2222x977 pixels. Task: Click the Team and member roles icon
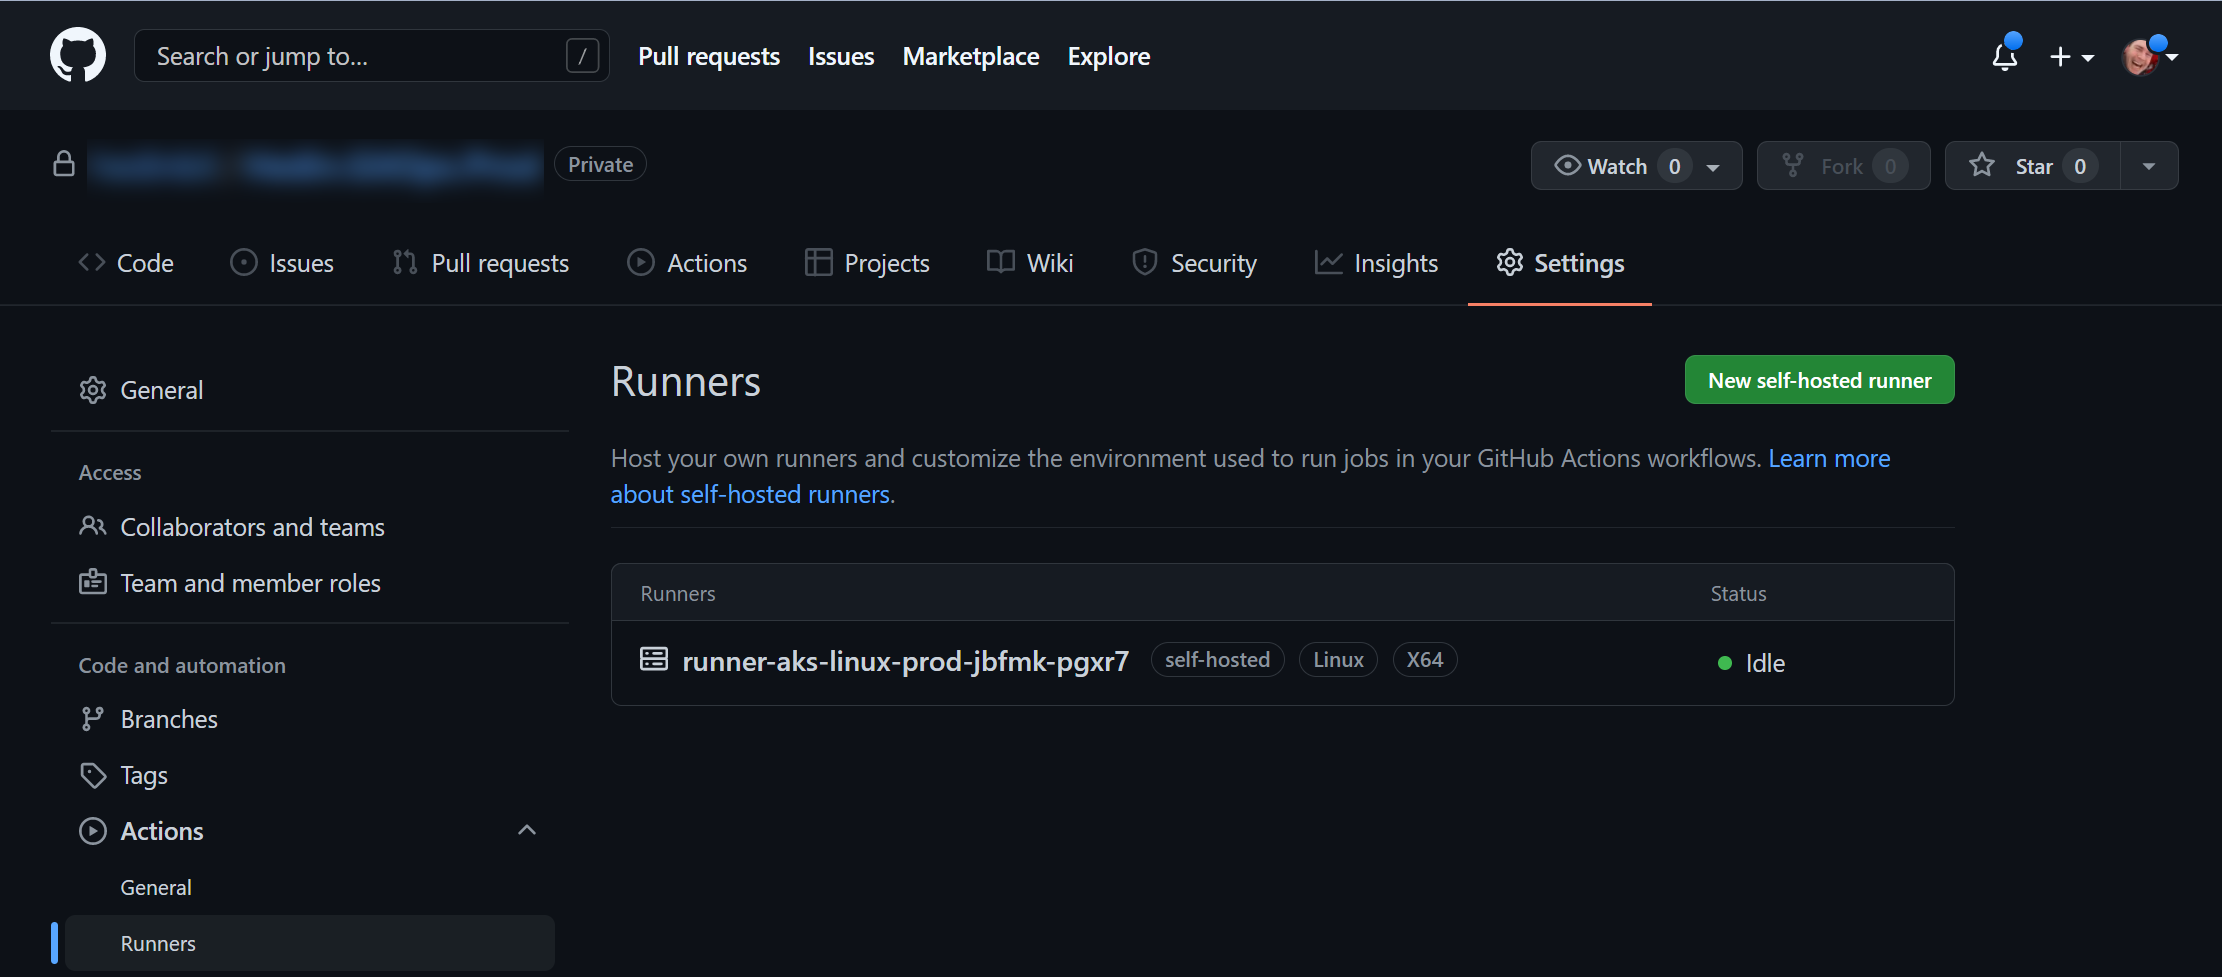point(93,582)
